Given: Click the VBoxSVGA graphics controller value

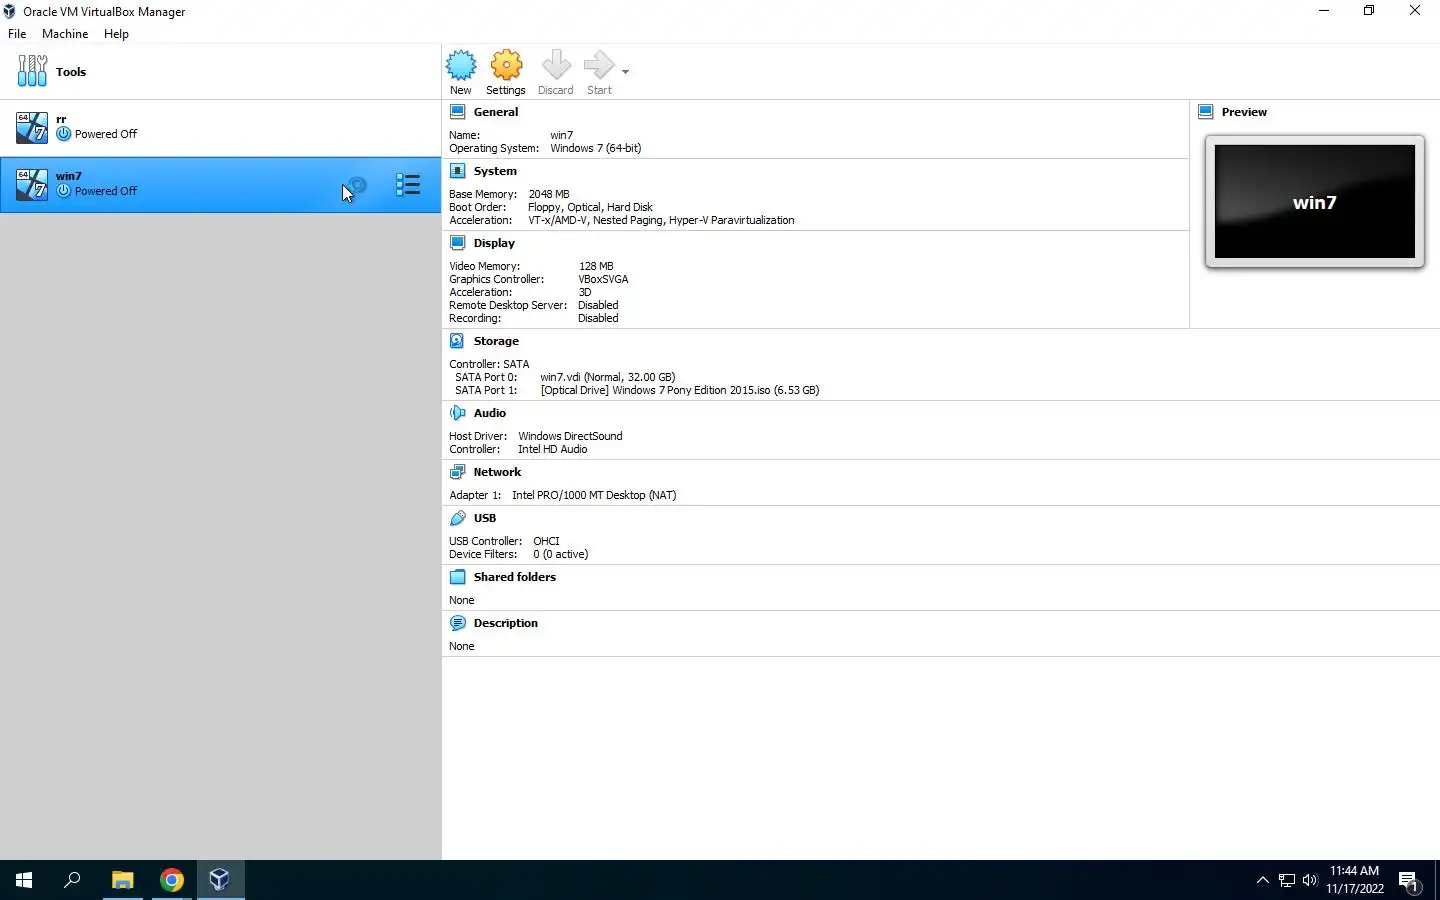Looking at the screenshot, I should tap(603, 279).
